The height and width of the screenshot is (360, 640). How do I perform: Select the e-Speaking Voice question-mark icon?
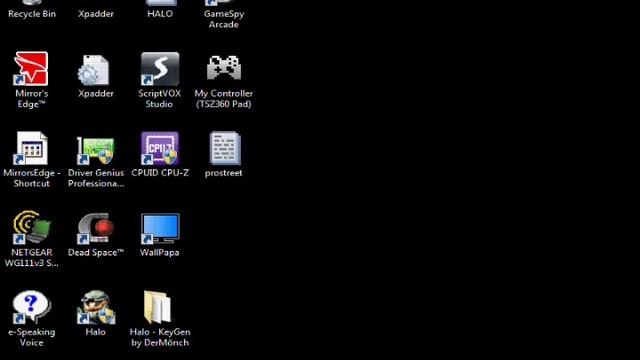pos(31,307)
